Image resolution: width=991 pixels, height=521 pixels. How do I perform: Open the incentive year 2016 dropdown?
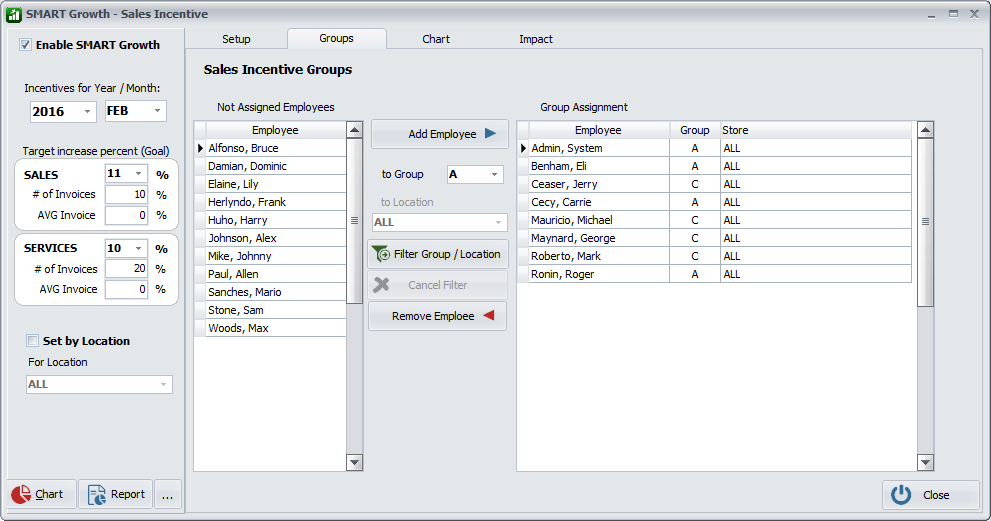[x=87, y=111]
